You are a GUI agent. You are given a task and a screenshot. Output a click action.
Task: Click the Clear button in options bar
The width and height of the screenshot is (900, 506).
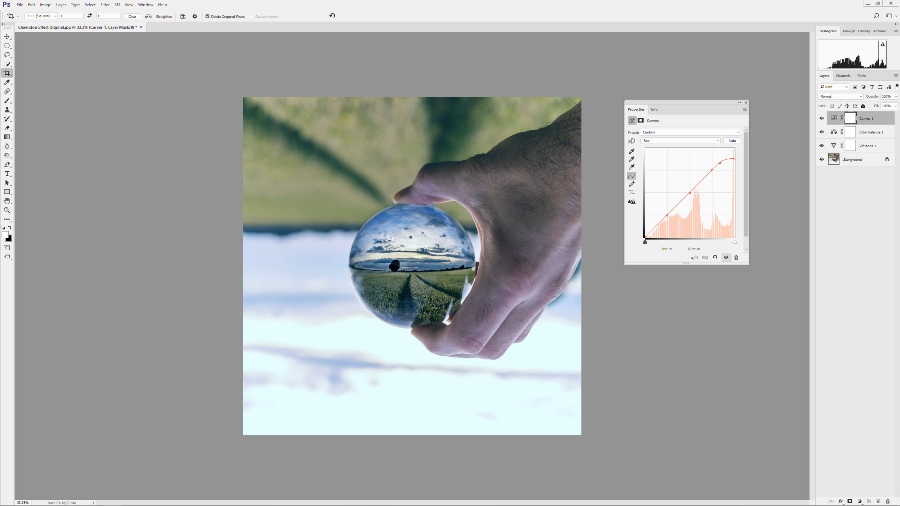pyautogui.click(x=132, y=16)
